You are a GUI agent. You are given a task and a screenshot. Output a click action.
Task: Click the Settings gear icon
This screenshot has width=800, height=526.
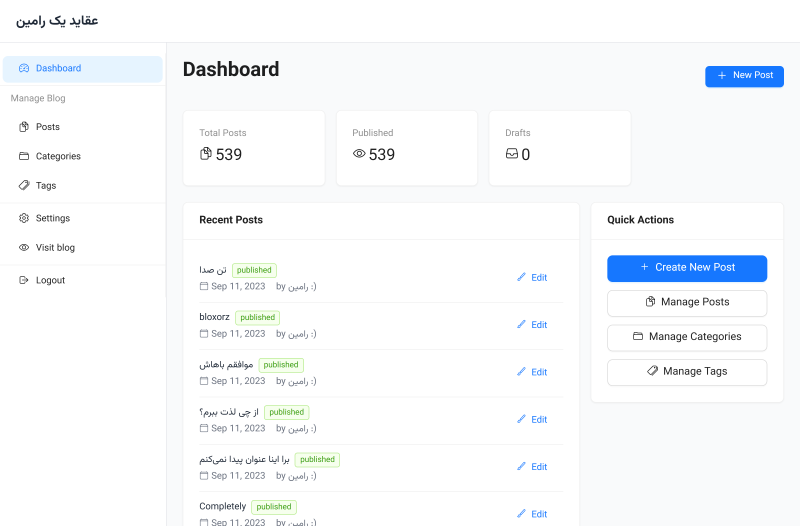[24, 218]
